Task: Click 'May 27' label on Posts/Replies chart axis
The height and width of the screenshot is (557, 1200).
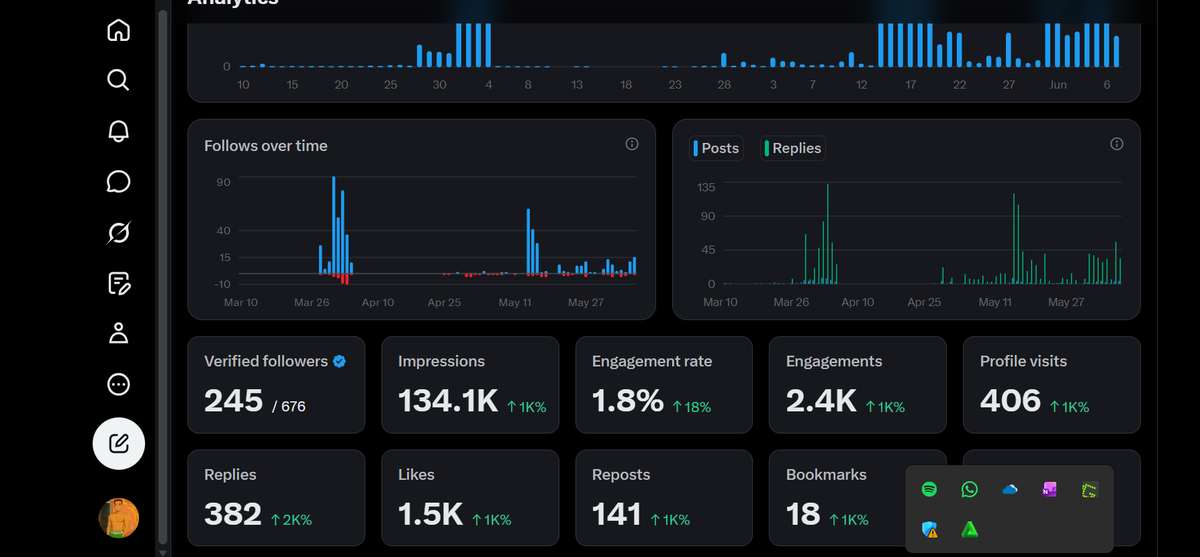Action: click(1066, 302)
